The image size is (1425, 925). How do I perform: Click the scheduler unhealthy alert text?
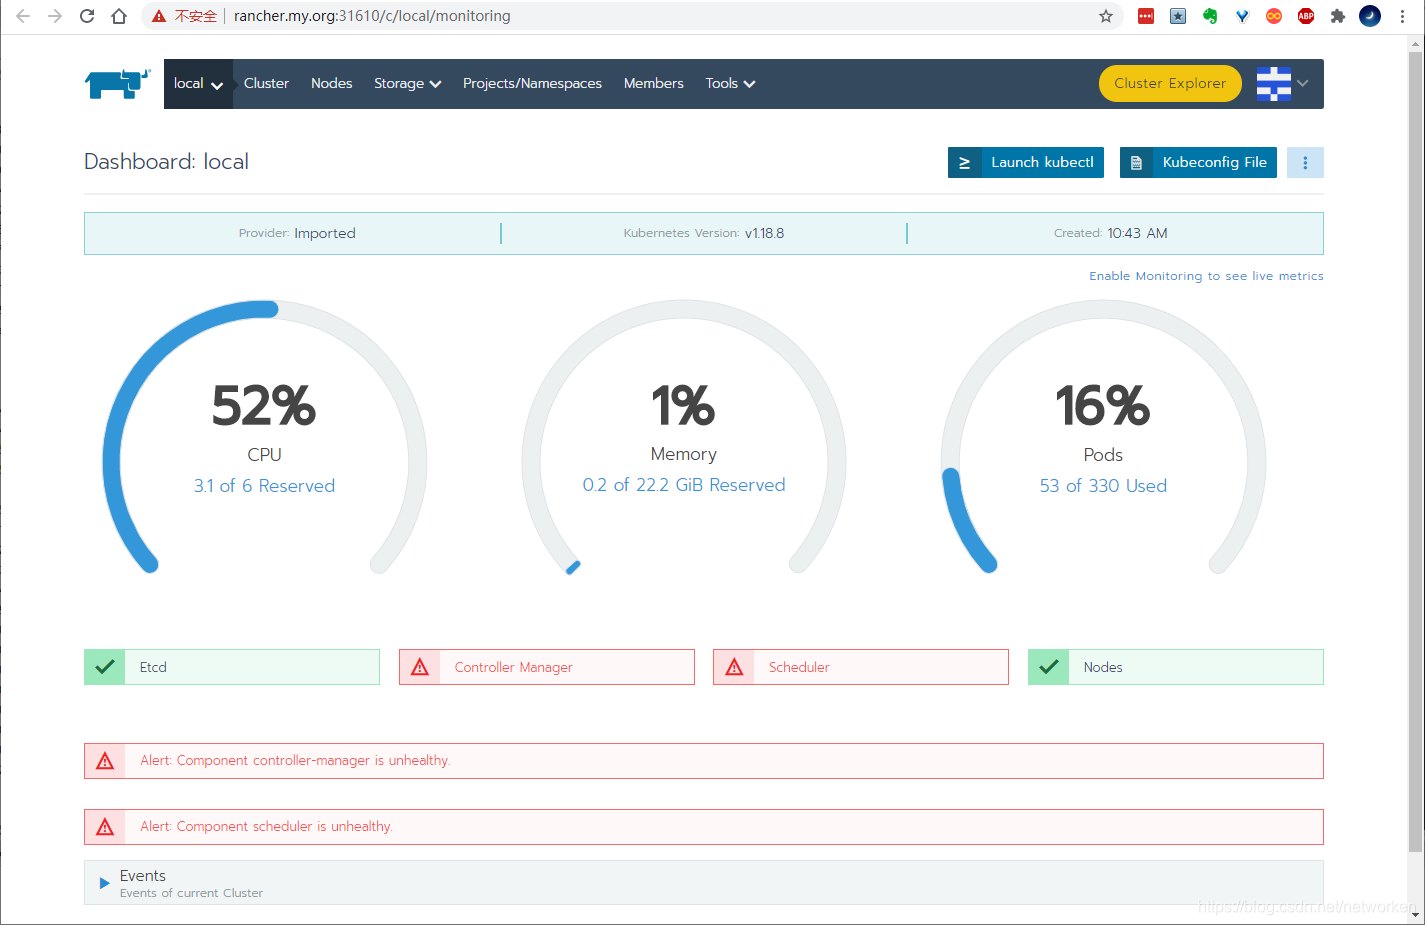[266, 827]
